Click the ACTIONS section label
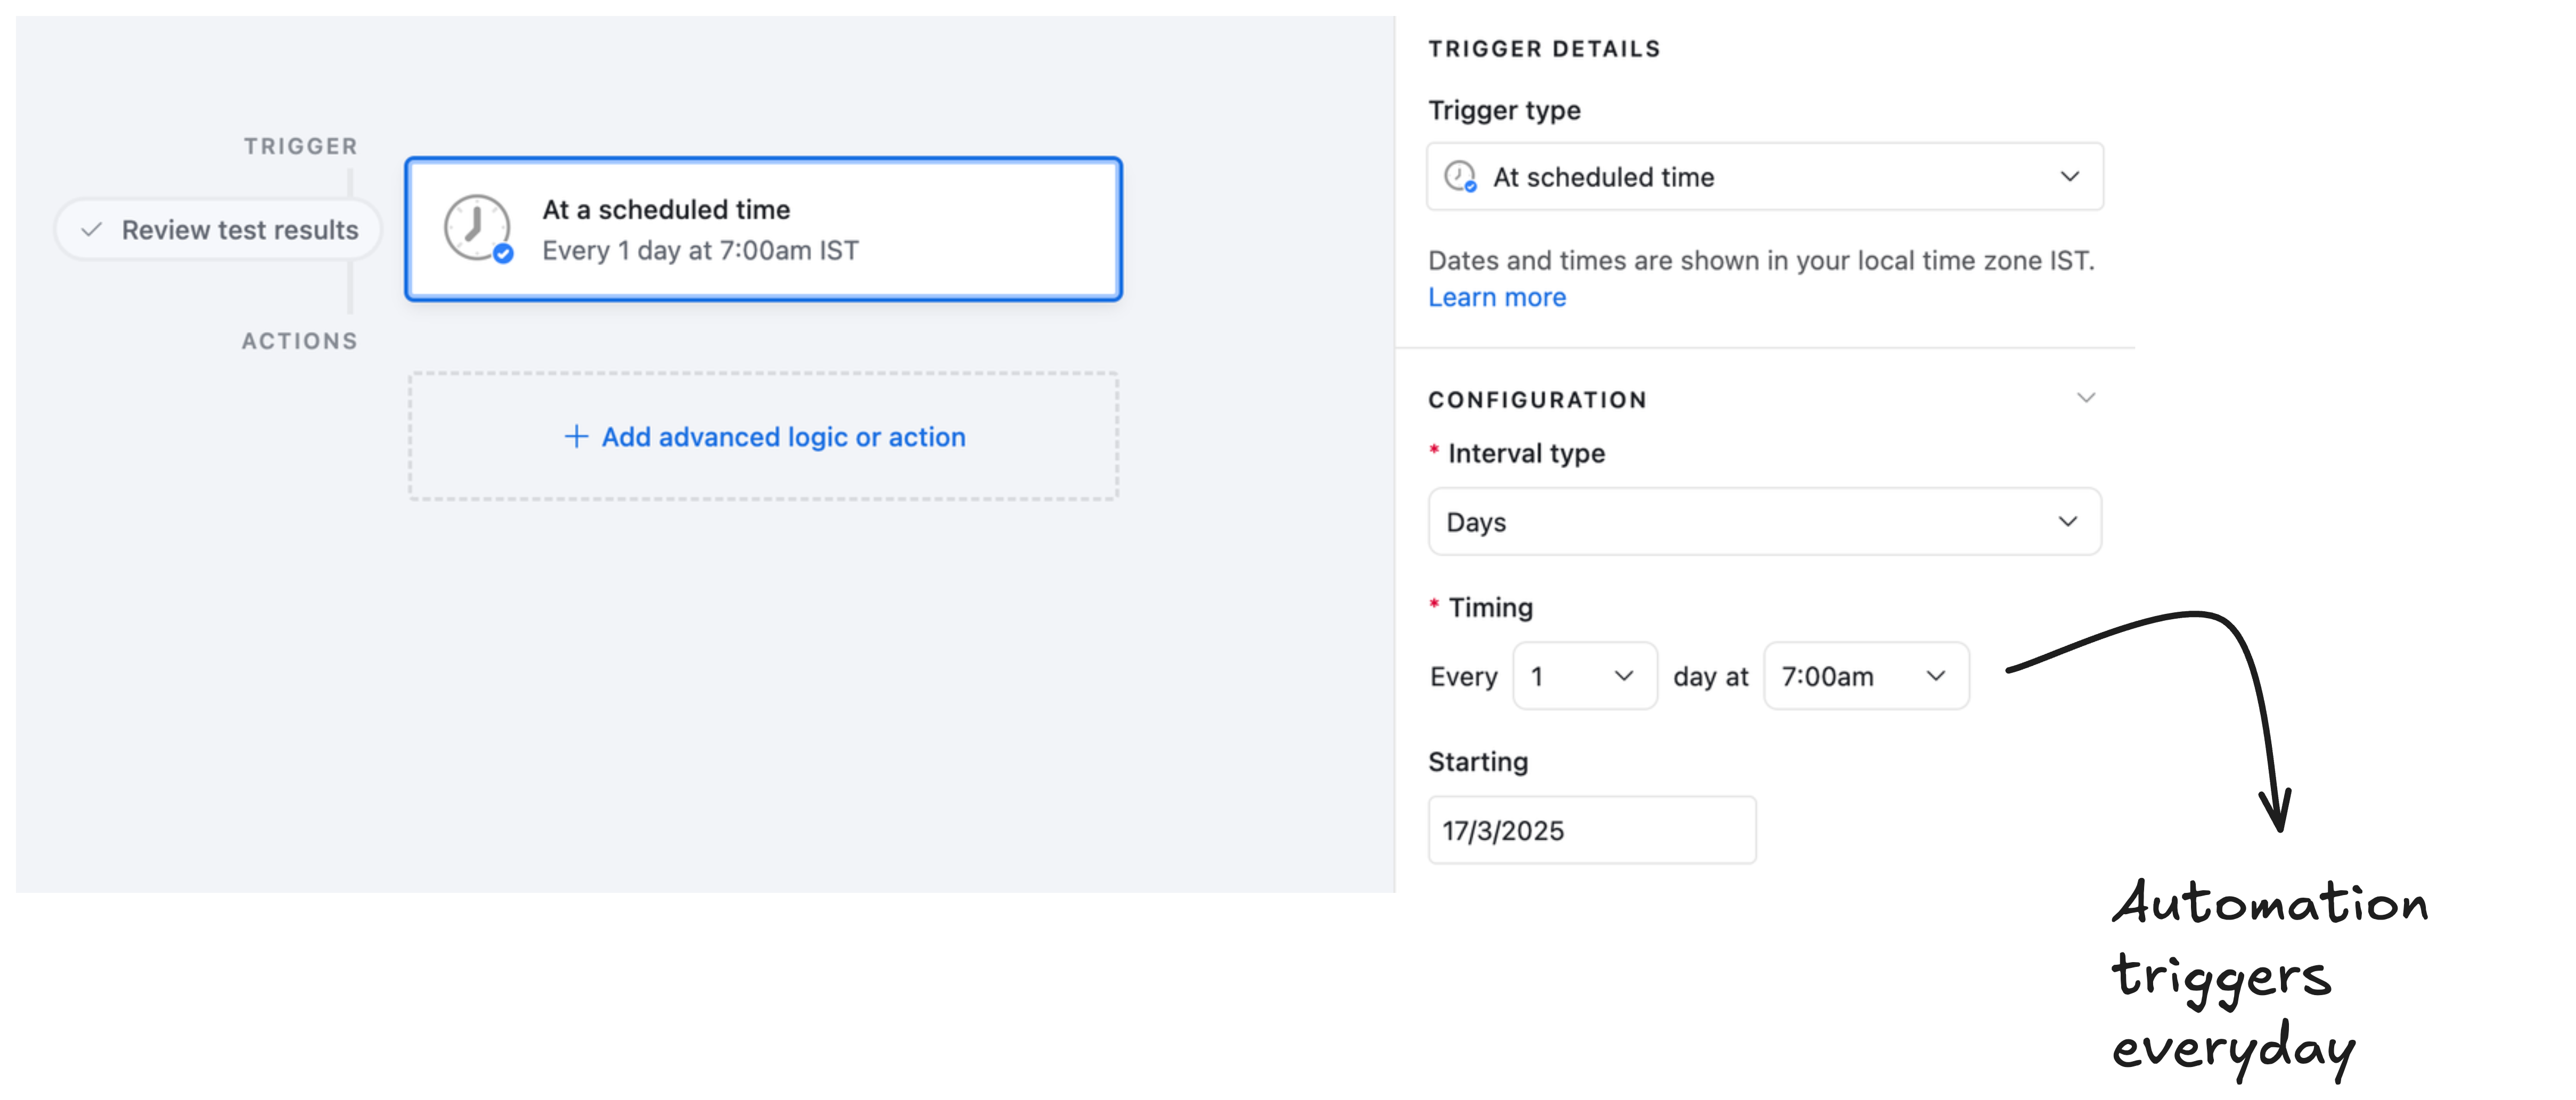The width and height of the screenshot is (2576, 1100). (x=299, y=340)
